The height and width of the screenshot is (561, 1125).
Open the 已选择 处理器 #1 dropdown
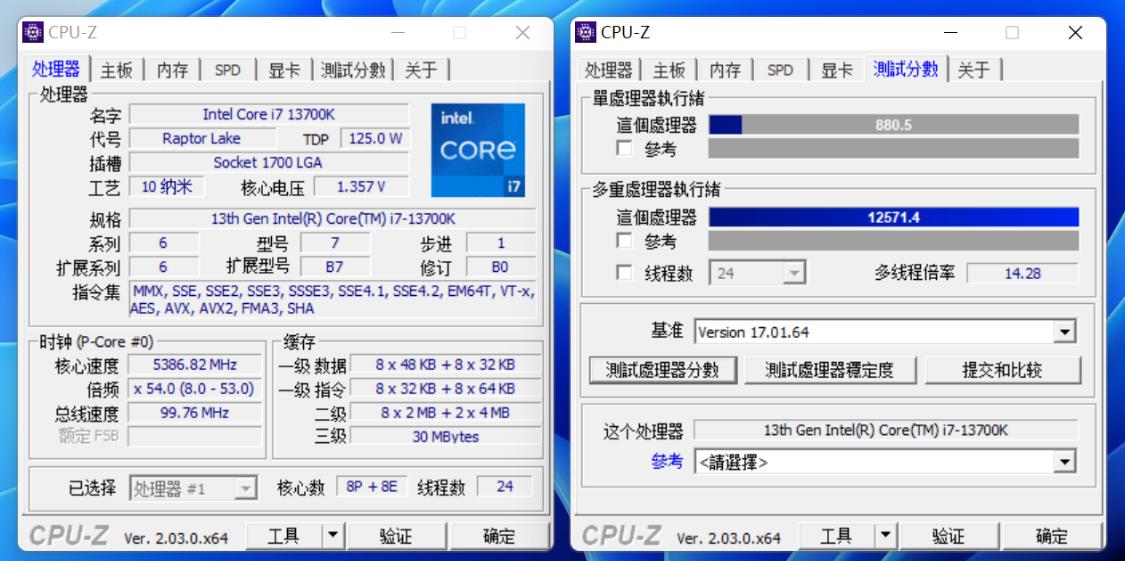[x=192, y=489]
